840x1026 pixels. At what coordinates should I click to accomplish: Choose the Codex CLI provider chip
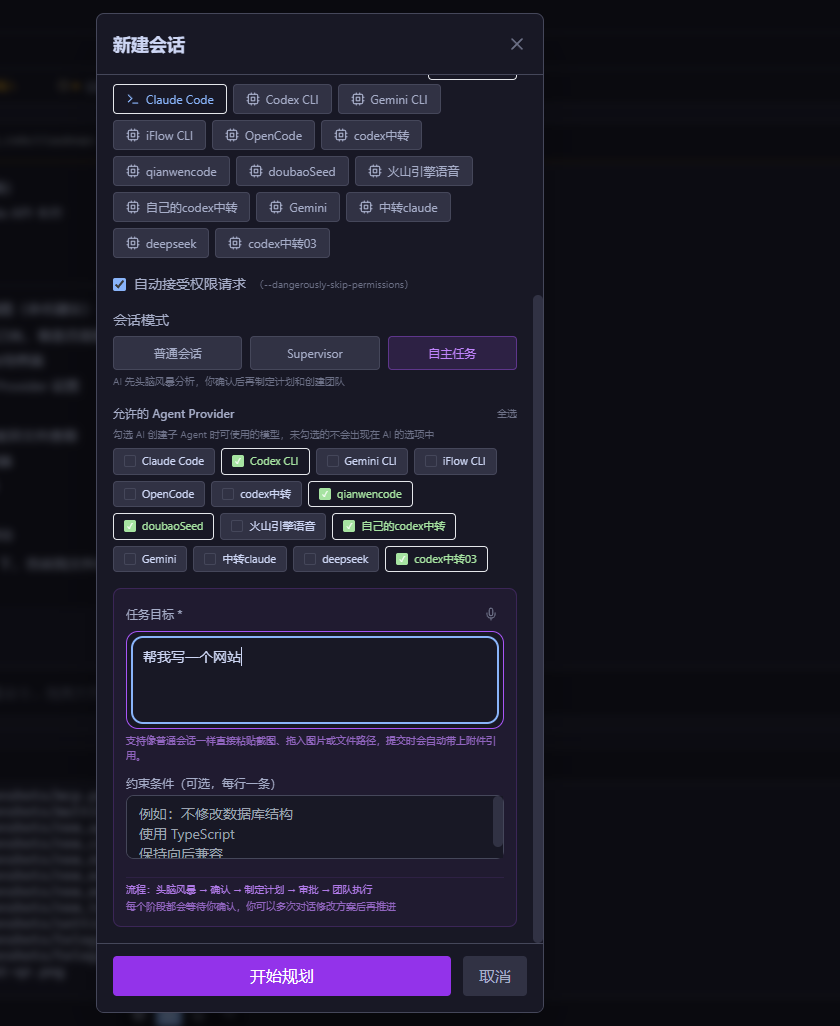click(282, 100)
